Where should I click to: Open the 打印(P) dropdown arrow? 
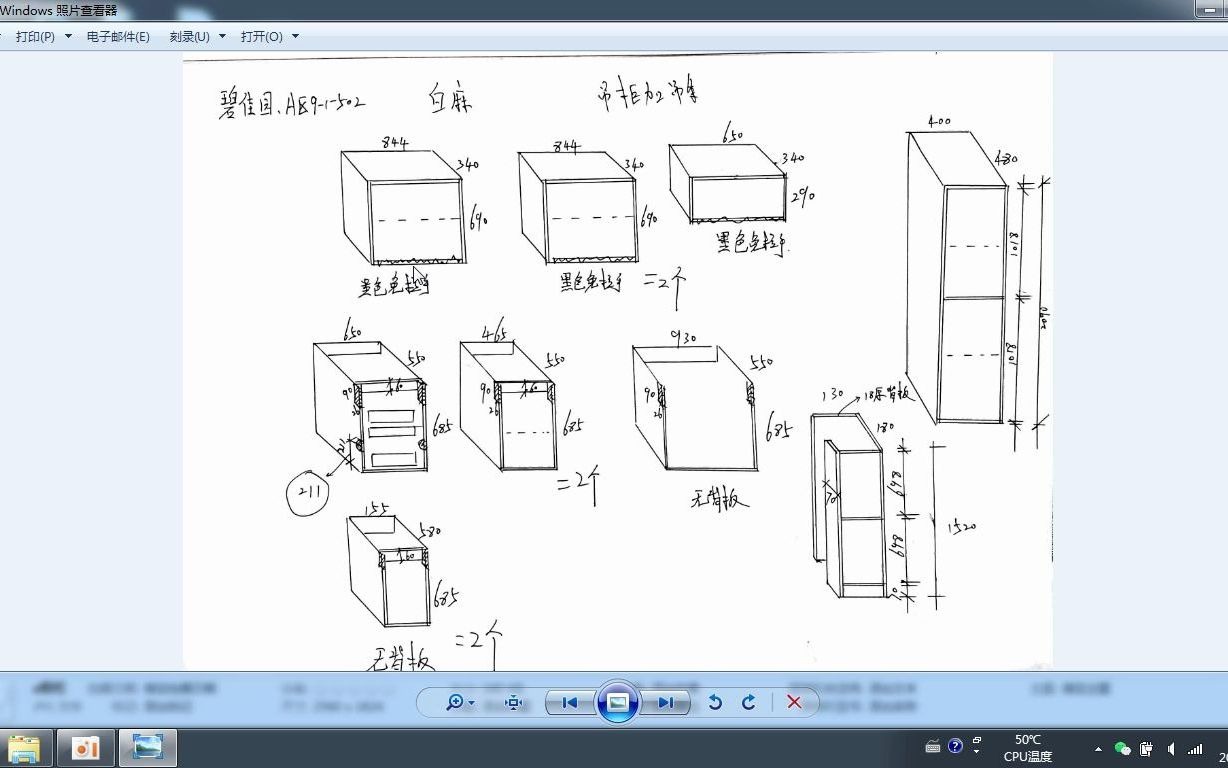pos(66,36)
